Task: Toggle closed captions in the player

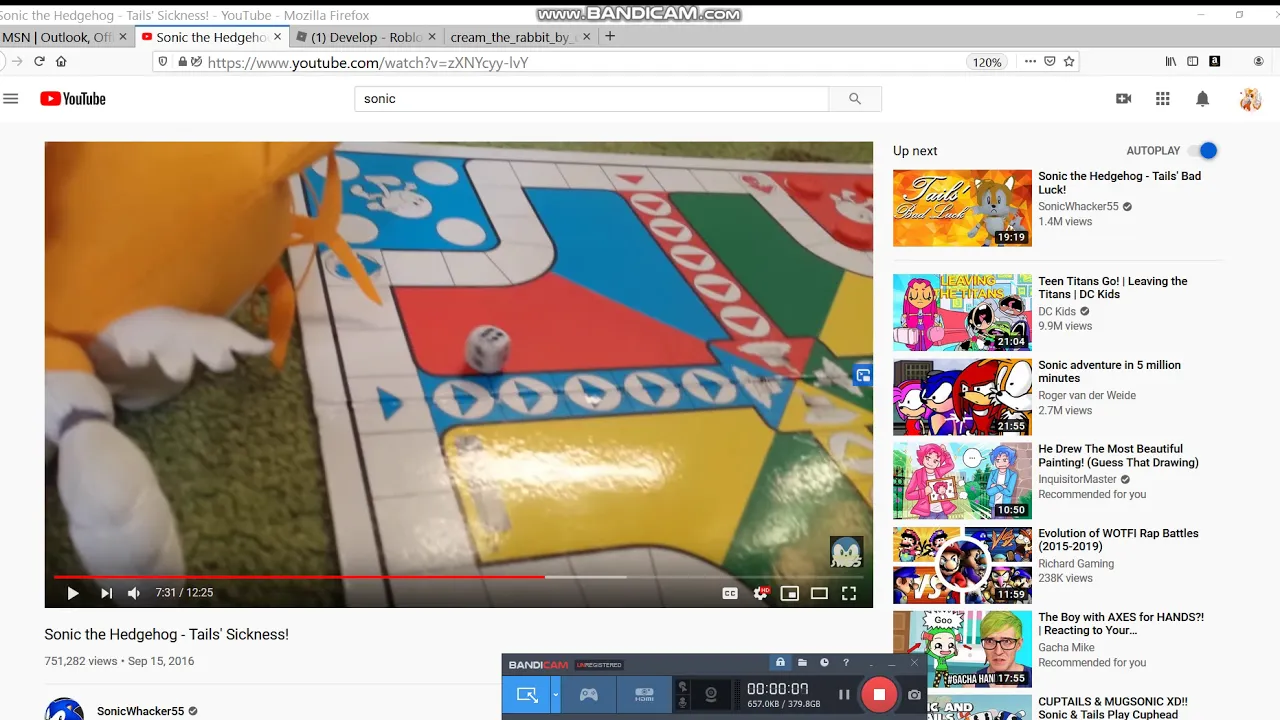Action: pyautogui.click(x=730, y=593)
